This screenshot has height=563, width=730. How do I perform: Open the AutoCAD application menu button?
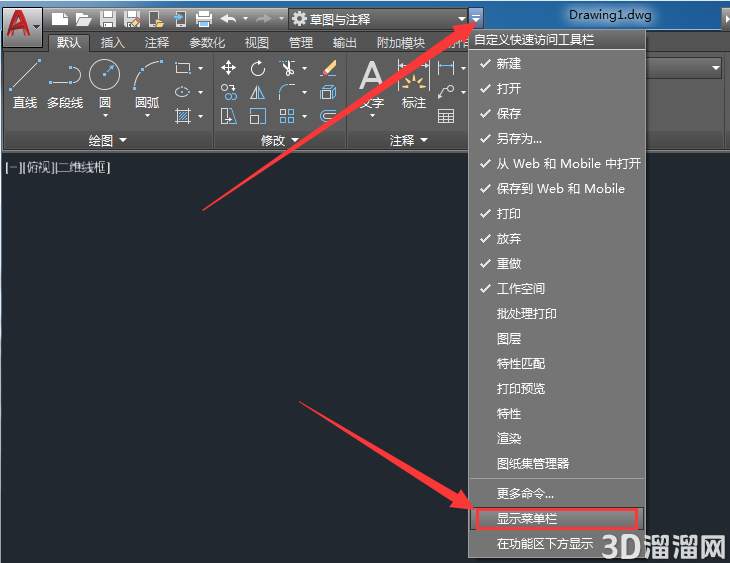[x=22, y=27]
